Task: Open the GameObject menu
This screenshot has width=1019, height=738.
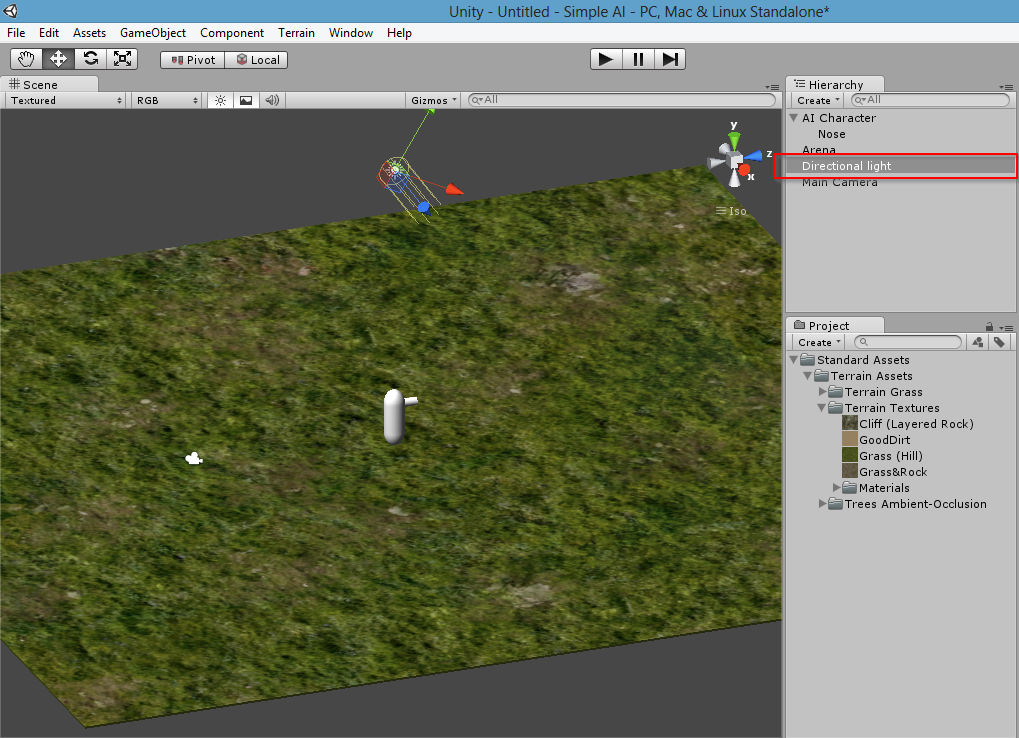Action: pyautogui.click(x=153, y=33)
